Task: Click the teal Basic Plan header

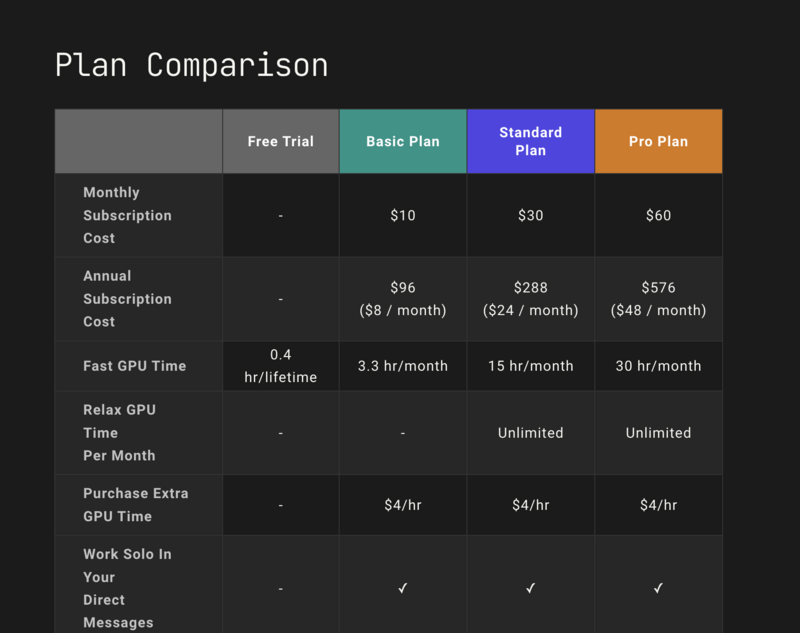Action: pyautogui.click(x=403, y=141)
